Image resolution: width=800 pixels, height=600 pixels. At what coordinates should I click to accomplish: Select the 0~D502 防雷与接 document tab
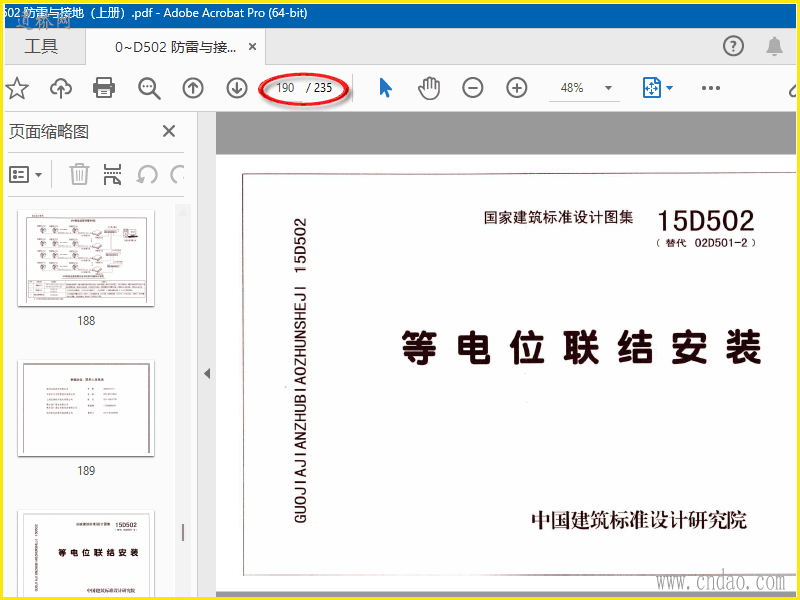tap(175, 47)
